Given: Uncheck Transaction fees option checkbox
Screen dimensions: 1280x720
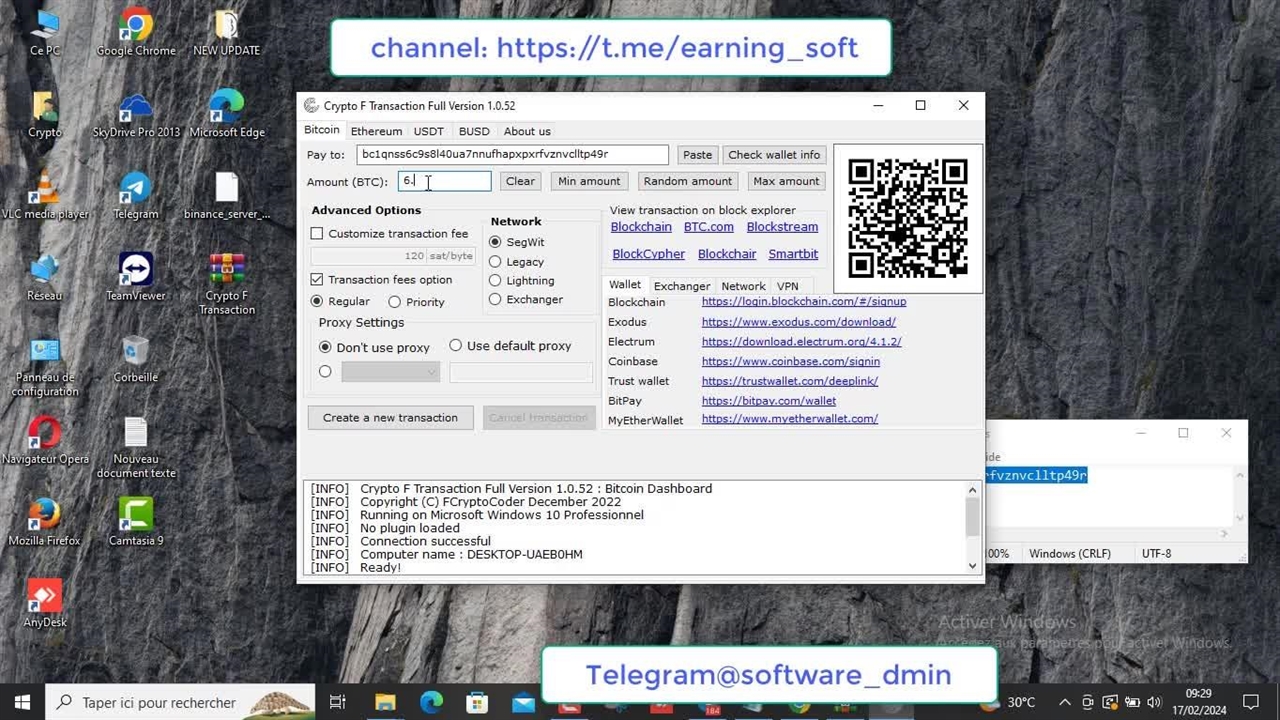Looking at the screenshot, I should (317, 280).
